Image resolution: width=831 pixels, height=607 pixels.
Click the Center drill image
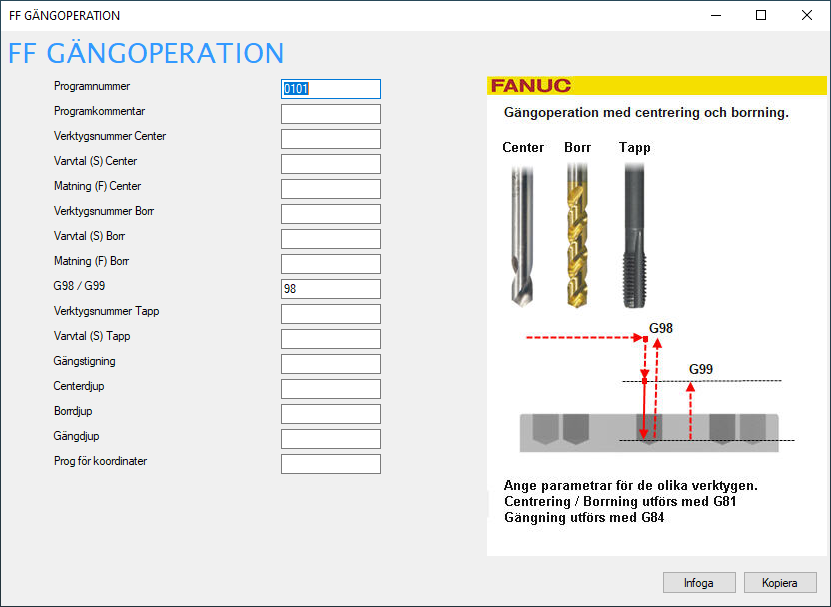(522, 235)
